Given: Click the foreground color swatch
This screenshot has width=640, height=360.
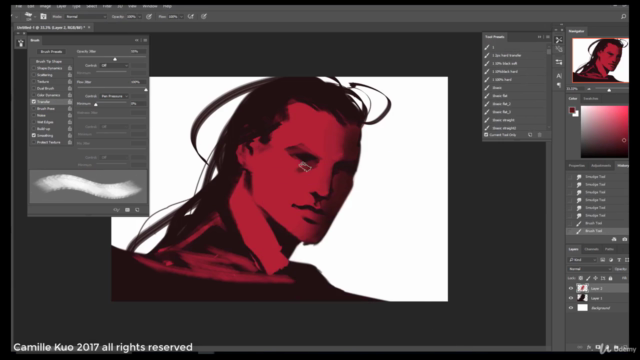Looking at the screenshot, I should (572, 111).
